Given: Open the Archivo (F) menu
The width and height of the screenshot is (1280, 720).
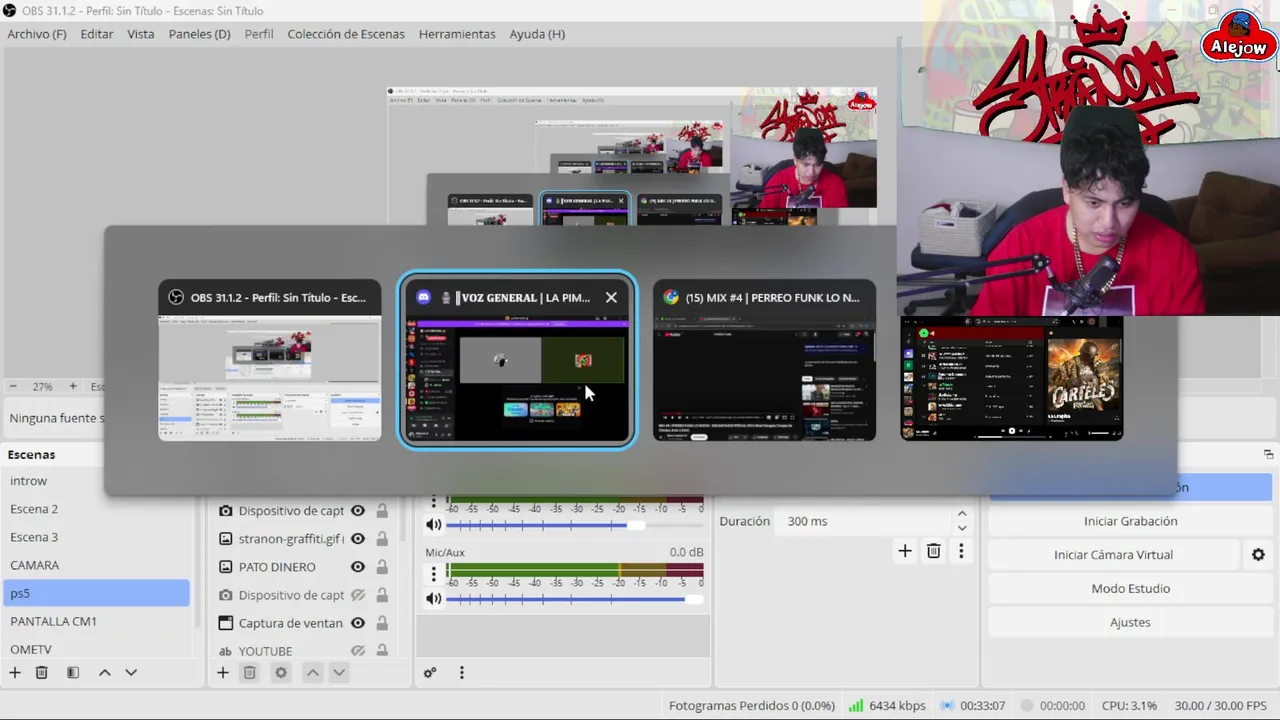Looking at the screenshot, I should 37,34.
